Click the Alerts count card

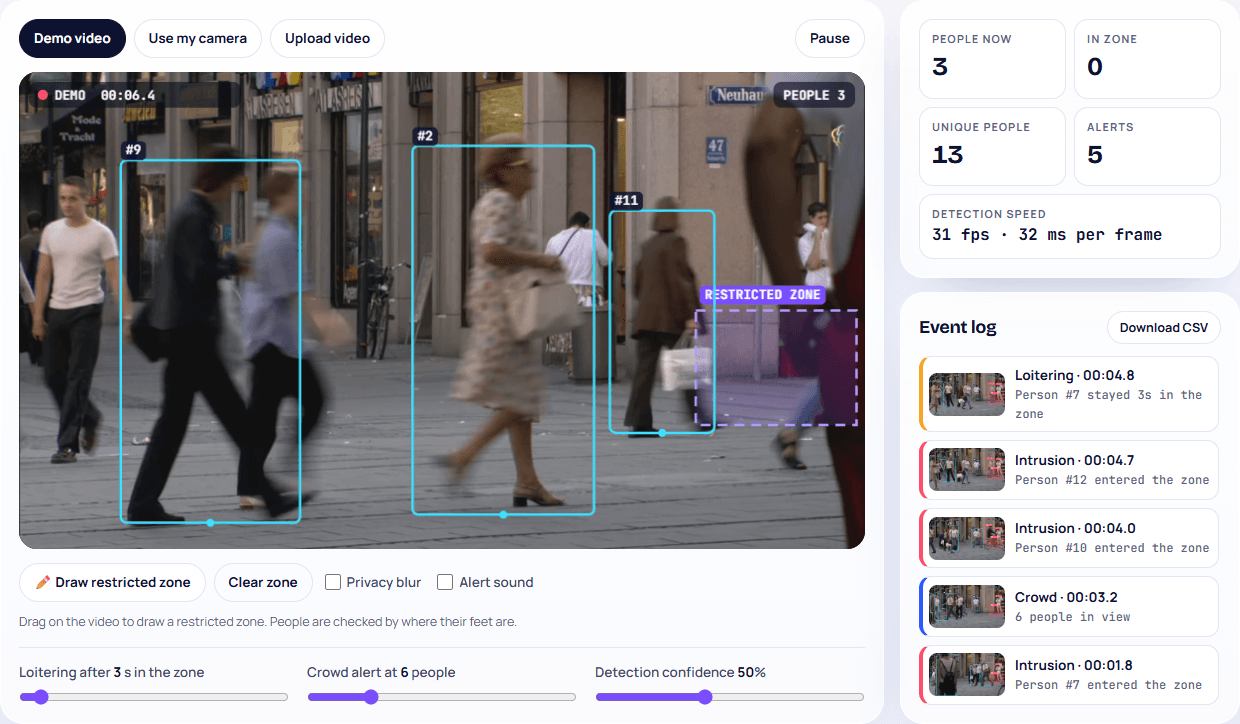1147,147
